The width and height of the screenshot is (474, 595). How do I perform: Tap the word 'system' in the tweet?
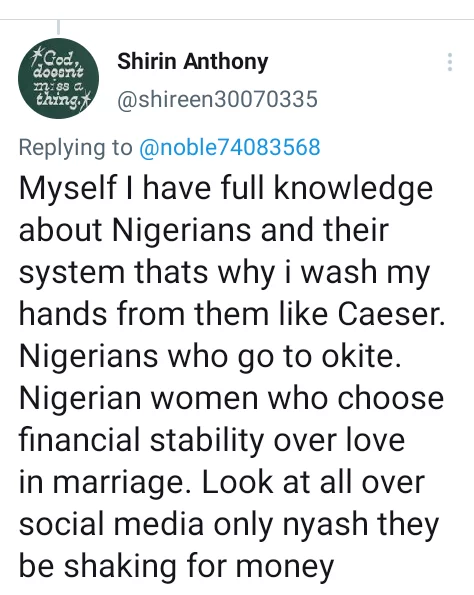pyautogui.click(x=72, y=274)
